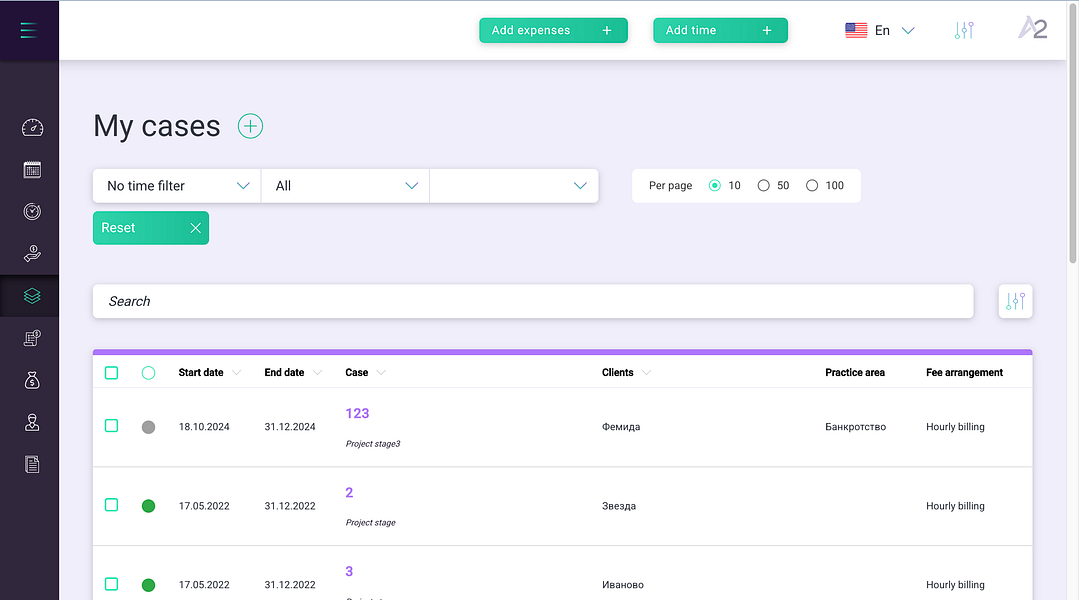The image size is (1079, 600).
Task: Click Hourly billing in case 2 row
Action: (x=956, y=506)
